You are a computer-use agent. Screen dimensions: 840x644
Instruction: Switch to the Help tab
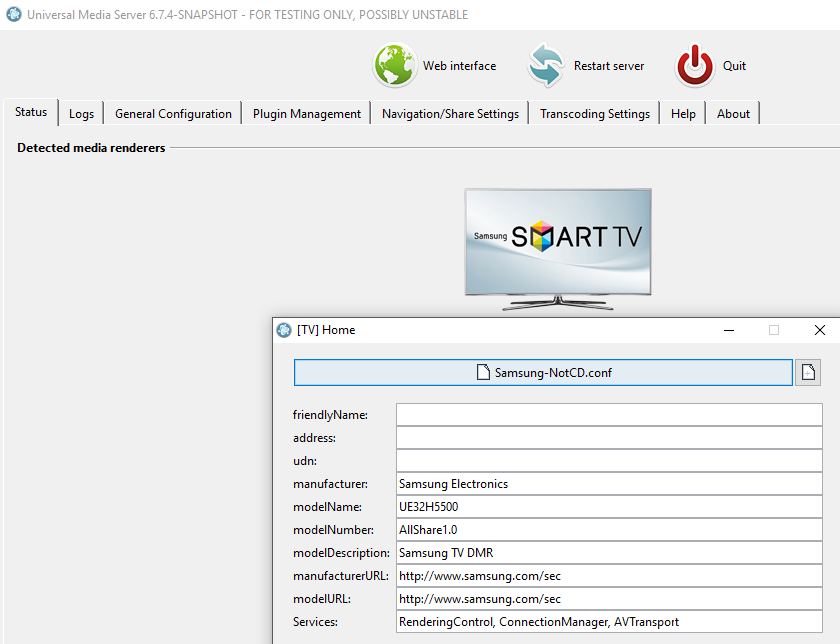point(683,114)
